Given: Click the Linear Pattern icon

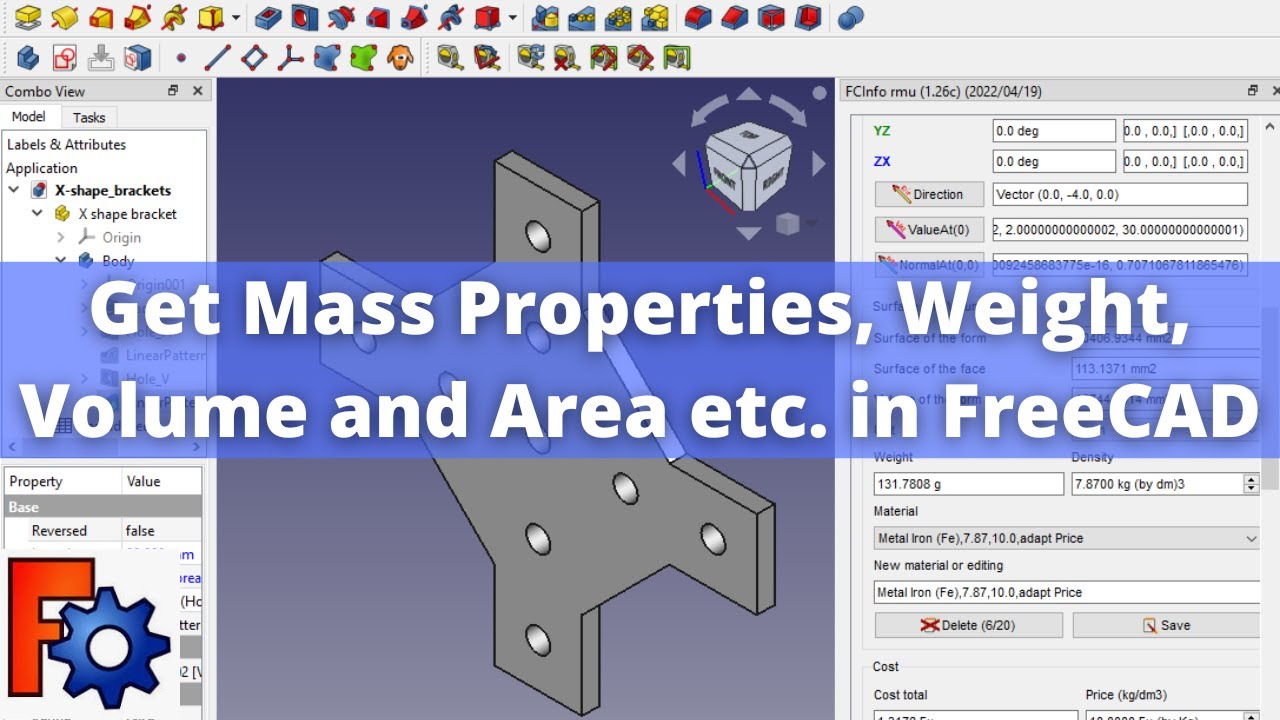Looking at the screenshot, I should pos(582,17).
